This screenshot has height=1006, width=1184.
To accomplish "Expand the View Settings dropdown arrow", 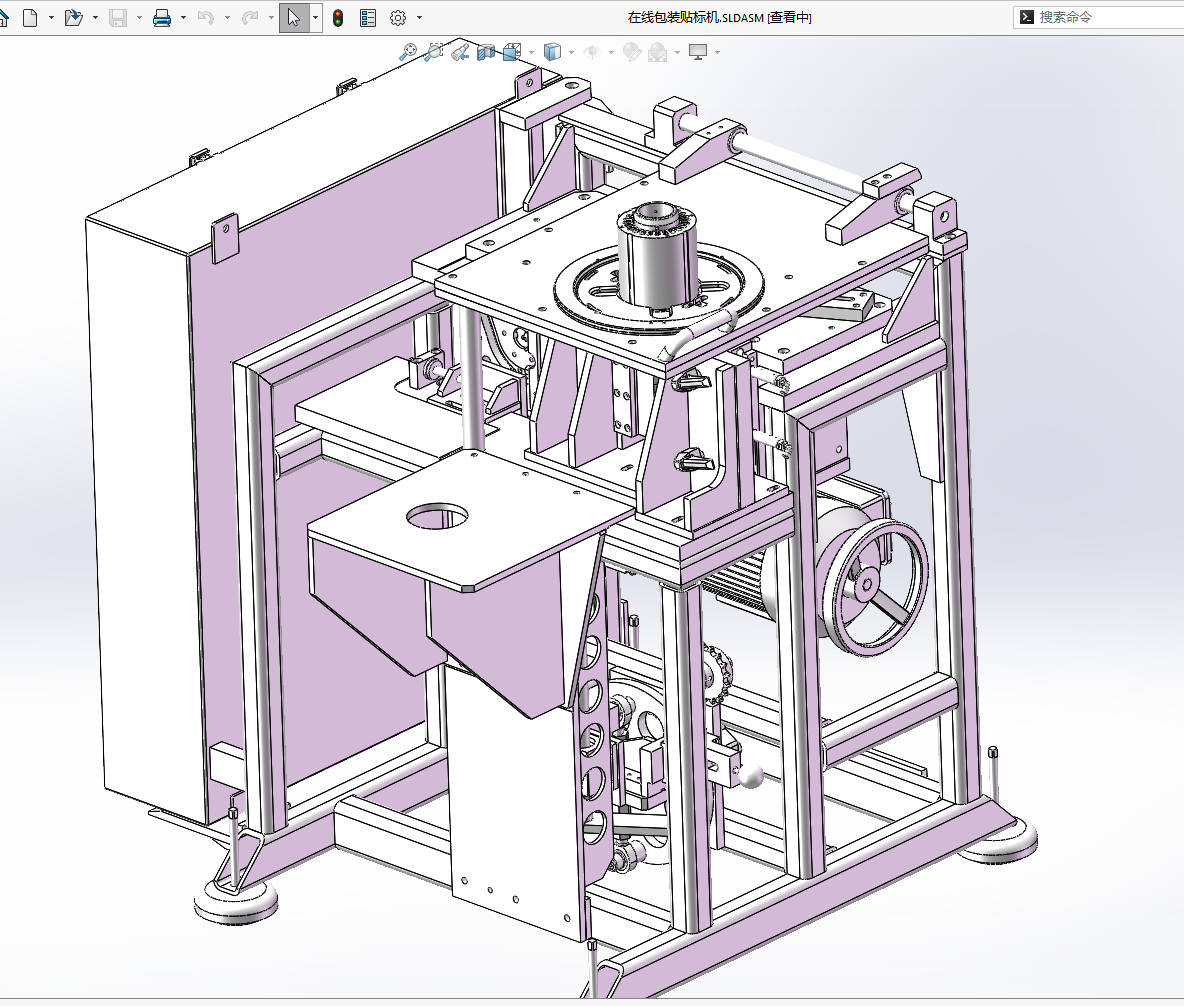I will click(x=717, y=52).
